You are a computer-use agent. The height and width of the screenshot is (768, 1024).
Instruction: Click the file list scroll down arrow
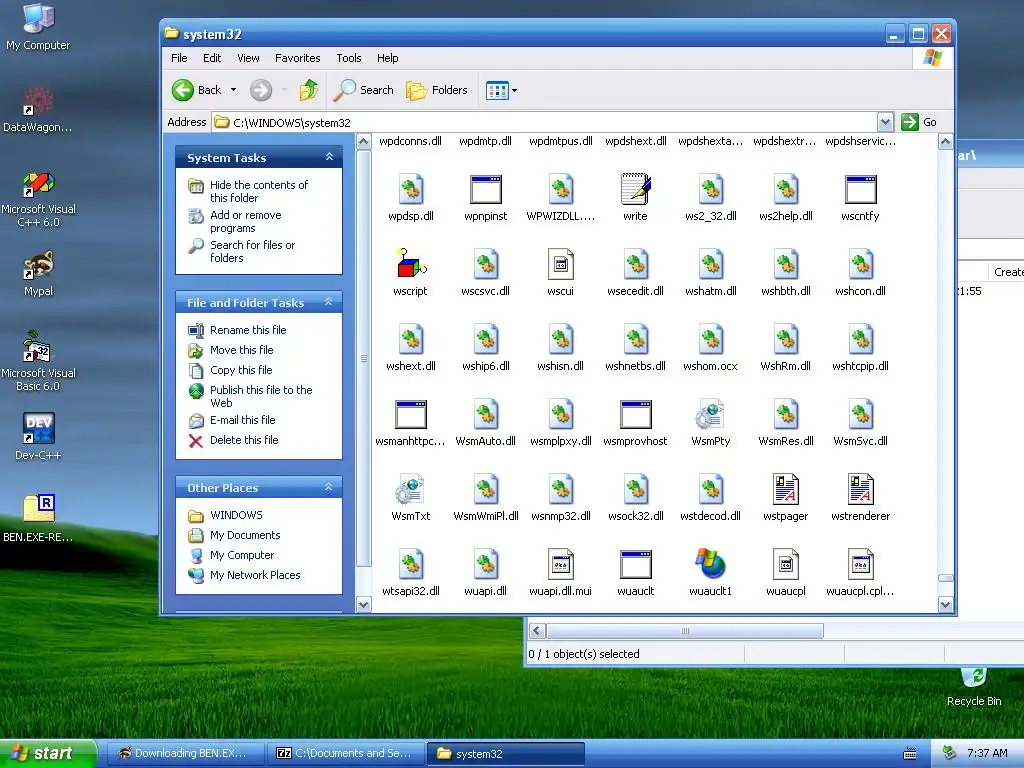click(945, 605)
